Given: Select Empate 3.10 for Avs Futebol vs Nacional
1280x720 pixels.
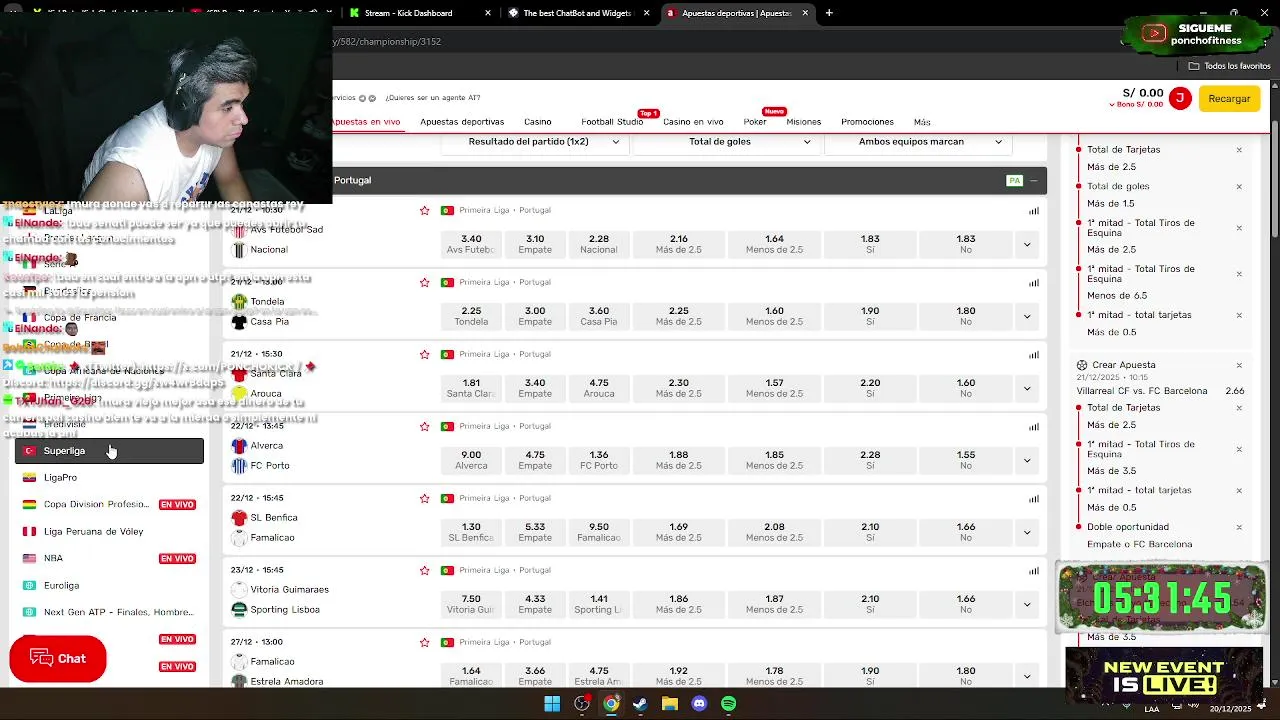Looking at the screenshot, I should click(x=535, y=244).
